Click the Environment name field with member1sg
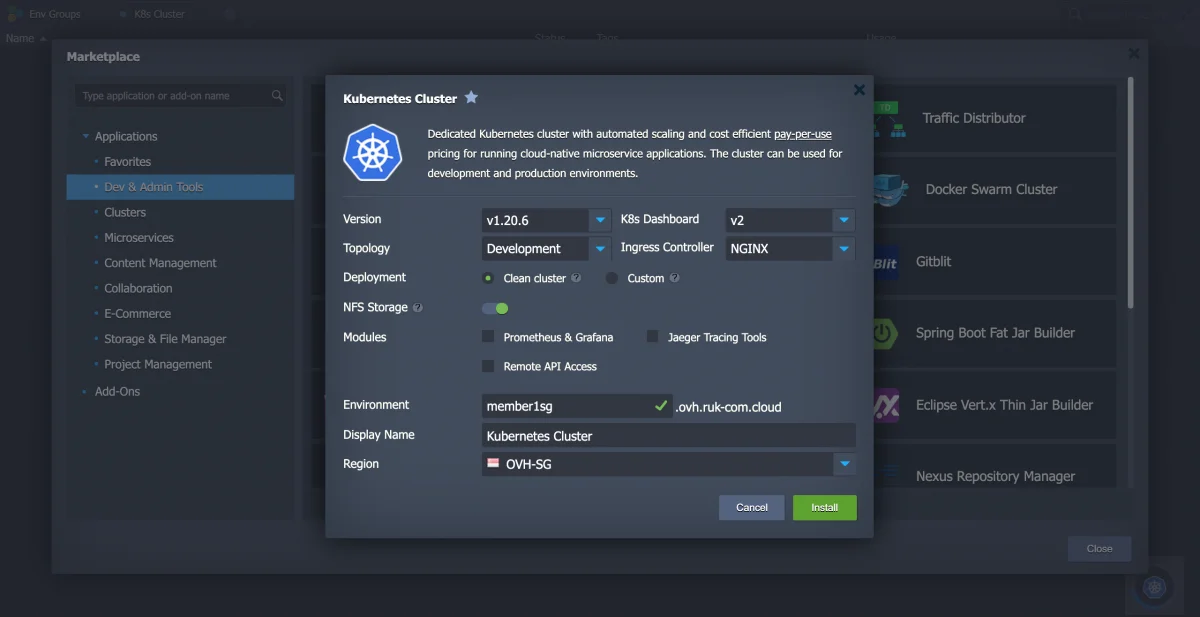 (576, 406)
